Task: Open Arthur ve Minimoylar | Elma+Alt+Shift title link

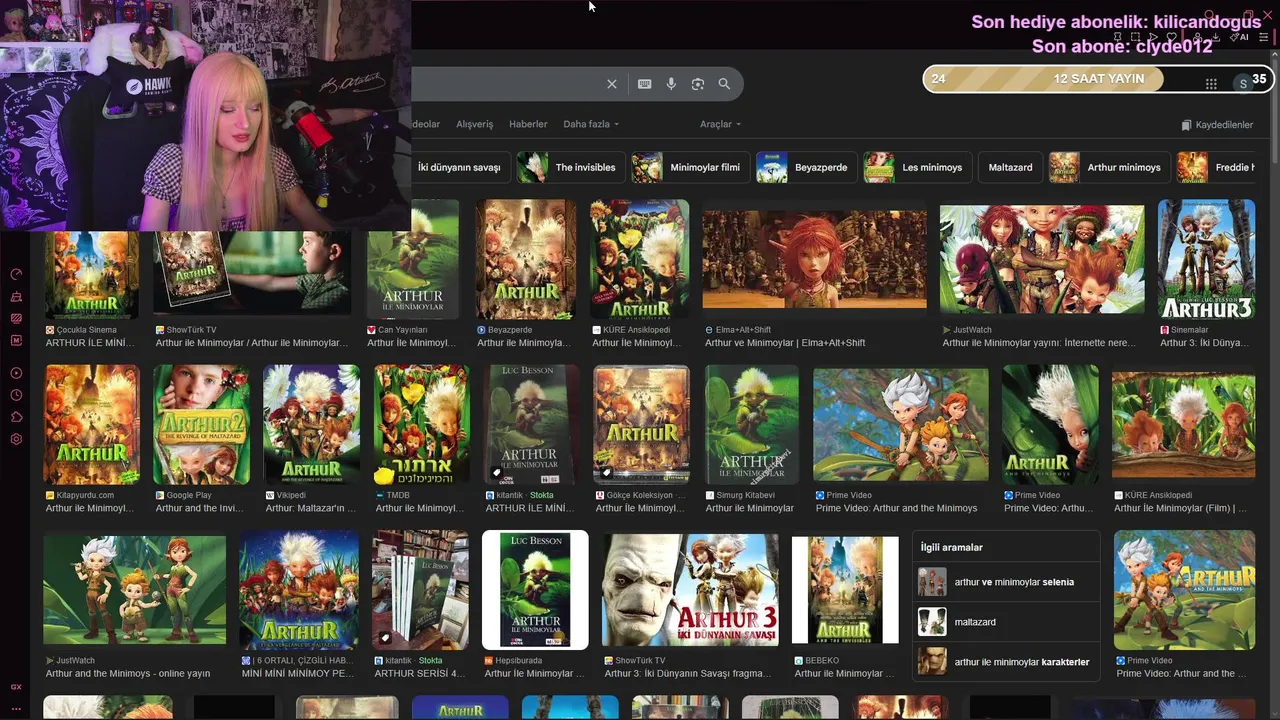Action: [785, 343]
